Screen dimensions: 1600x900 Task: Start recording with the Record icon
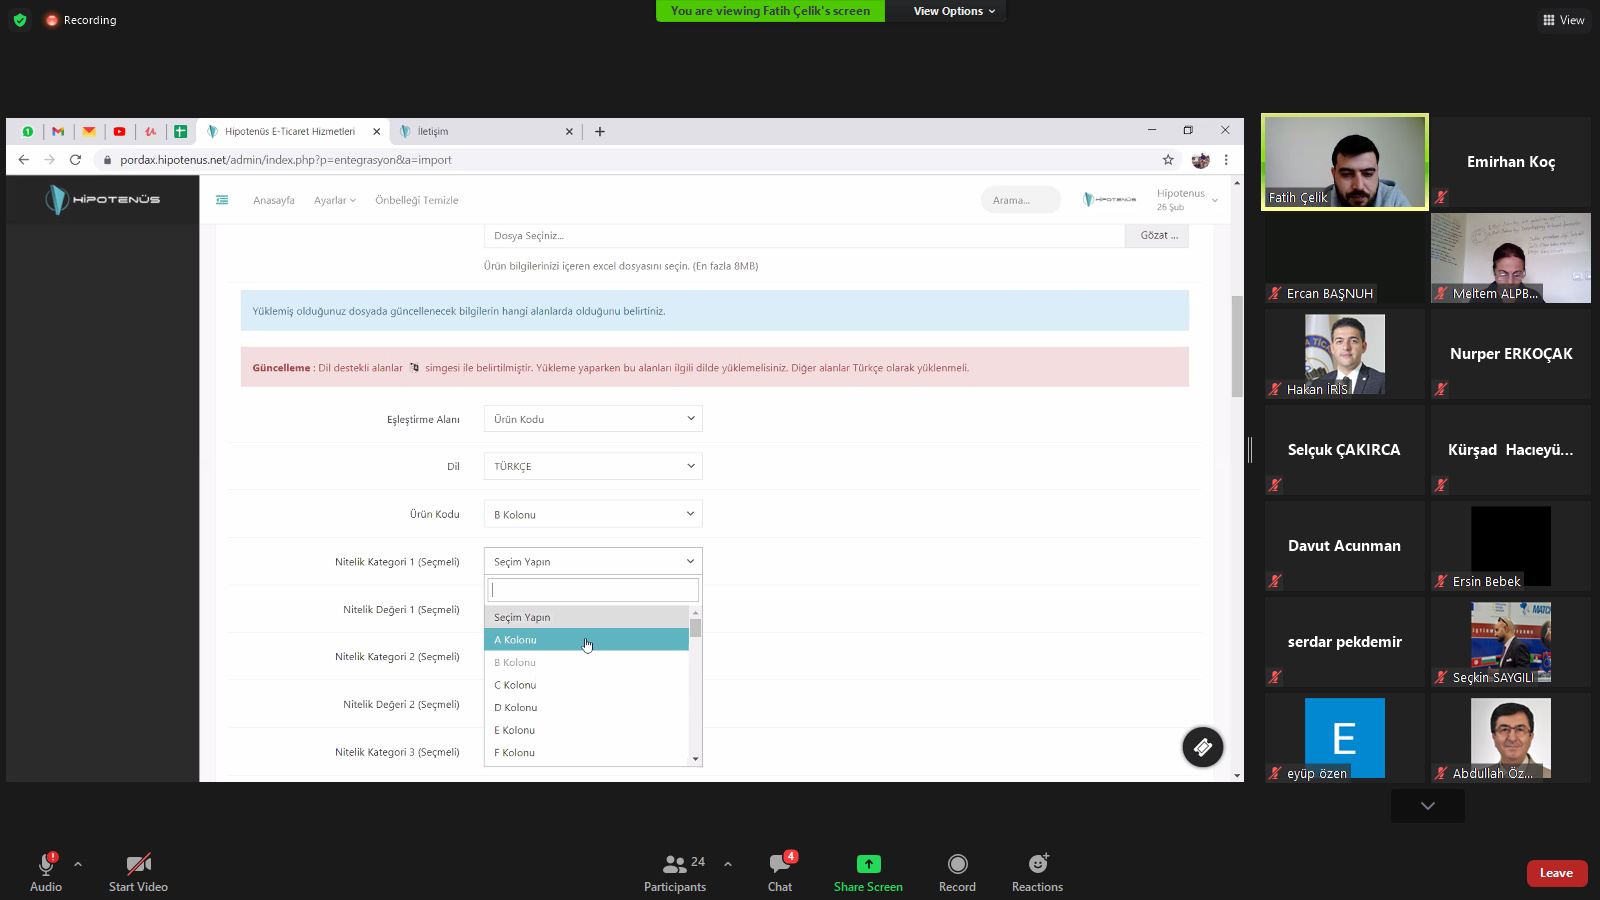click(x=957, y=865)
